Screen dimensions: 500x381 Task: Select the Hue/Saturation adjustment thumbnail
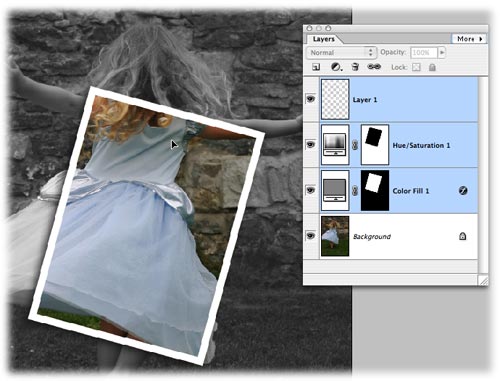pos(335,145)
